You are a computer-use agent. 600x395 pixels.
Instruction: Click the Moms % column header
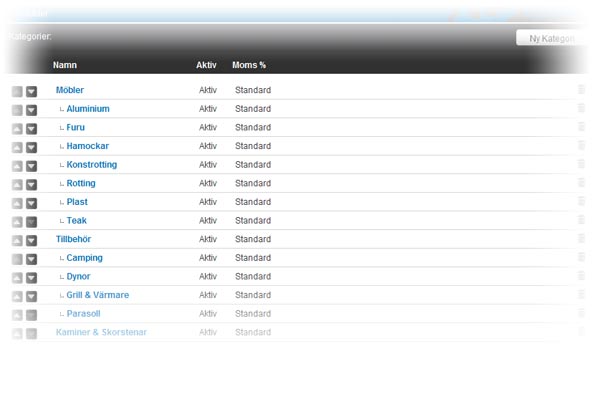(249, 65)
